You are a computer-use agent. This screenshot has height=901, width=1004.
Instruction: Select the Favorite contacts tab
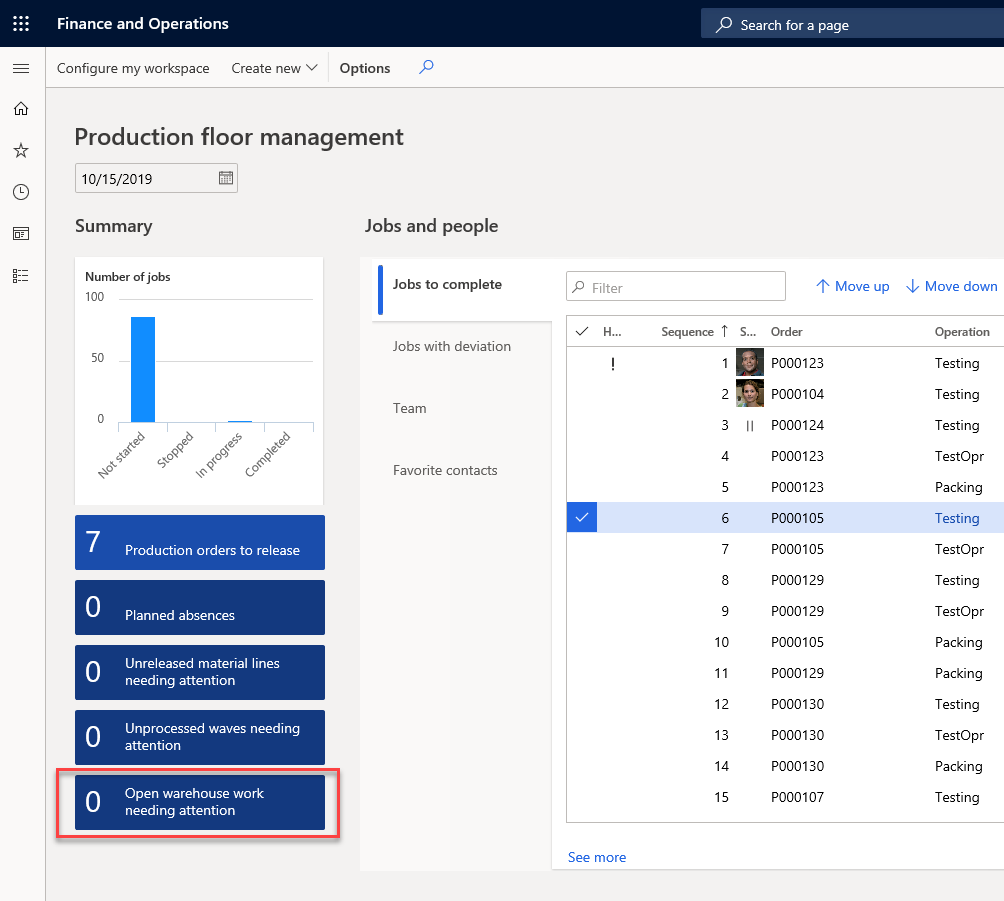coord(445,471)
